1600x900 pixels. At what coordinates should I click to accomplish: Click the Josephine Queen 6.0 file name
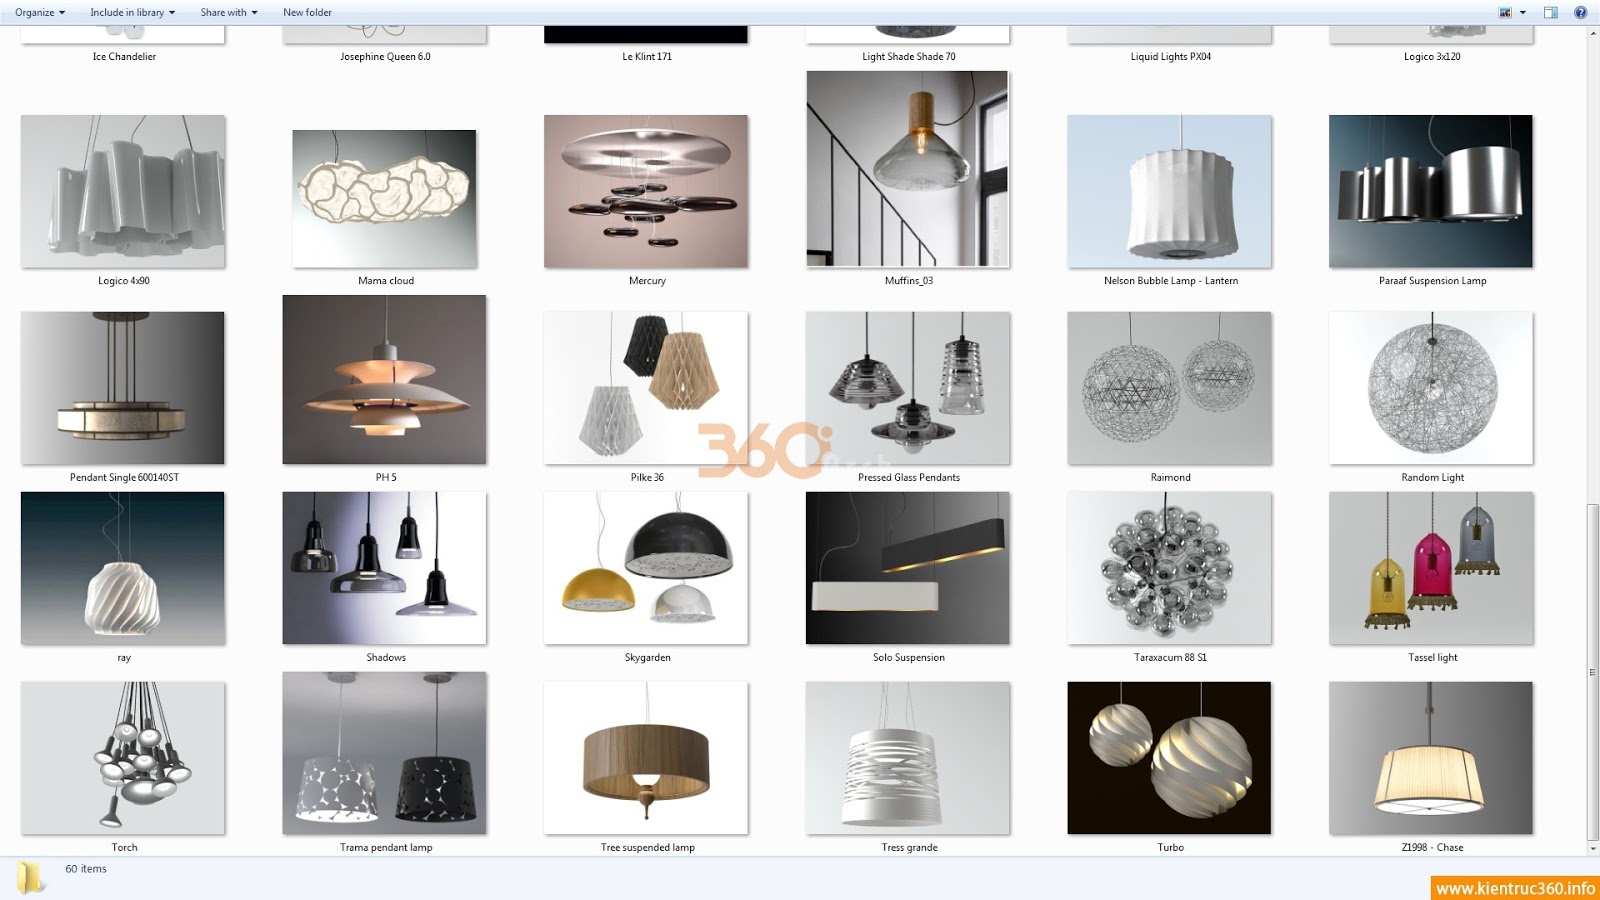coord(385,57)
